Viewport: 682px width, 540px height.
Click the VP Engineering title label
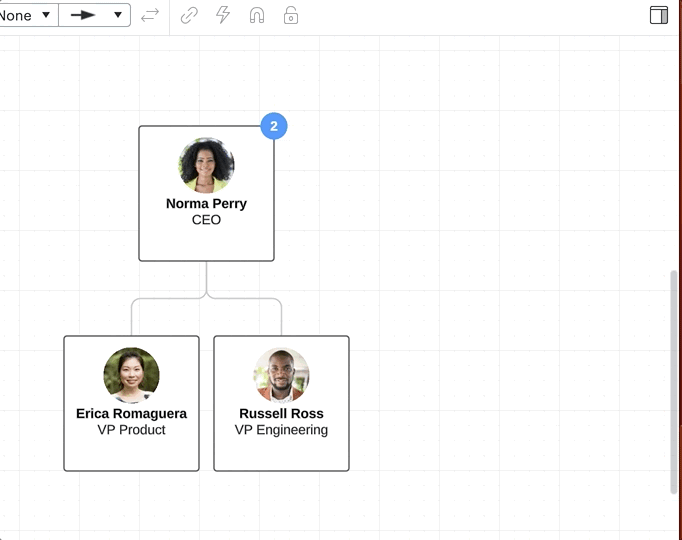[281, 430]
